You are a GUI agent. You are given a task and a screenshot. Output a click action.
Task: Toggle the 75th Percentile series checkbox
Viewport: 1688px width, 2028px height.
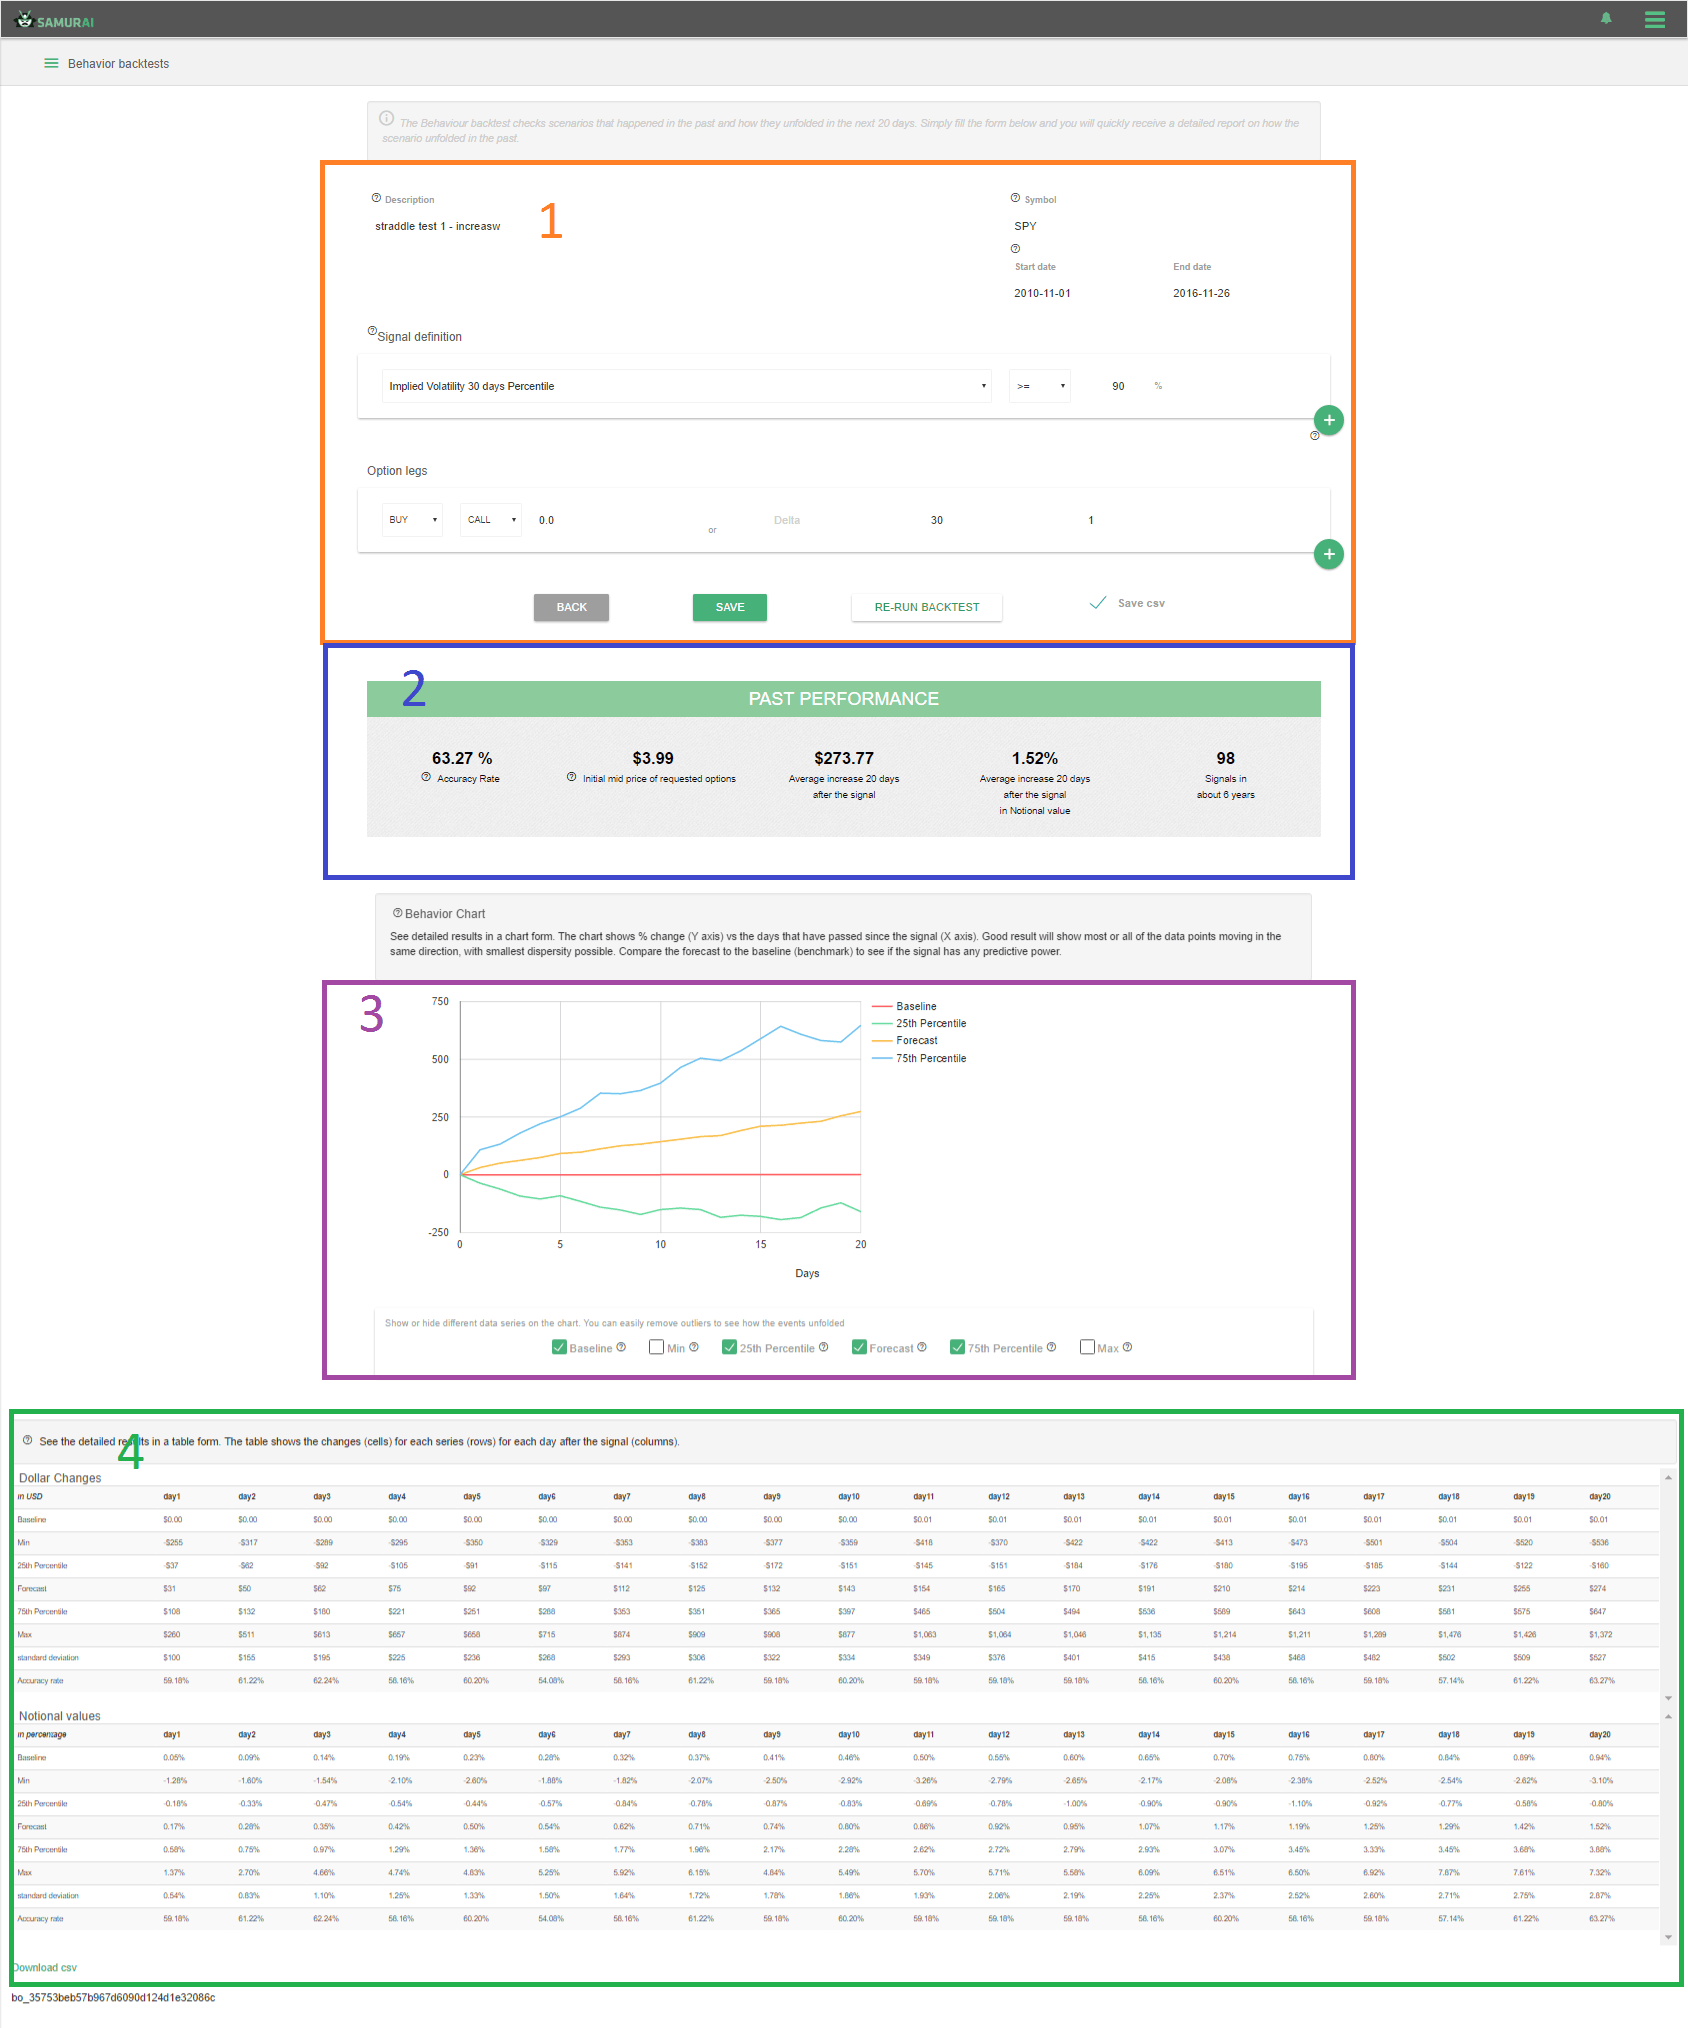957,1347
